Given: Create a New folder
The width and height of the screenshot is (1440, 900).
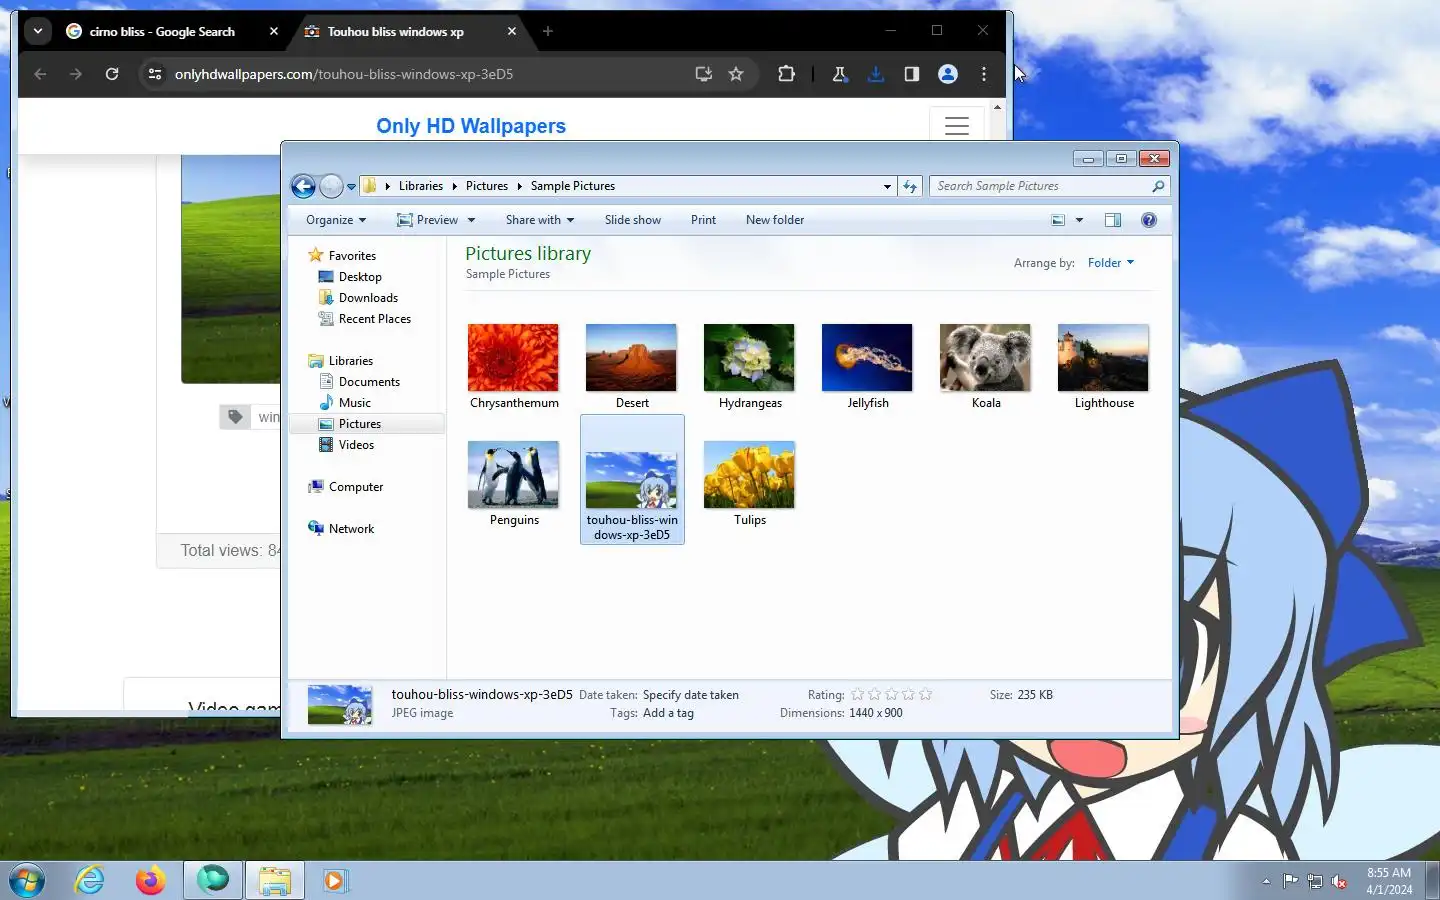Looking at the screenshot, I should (x=775, y=220).
